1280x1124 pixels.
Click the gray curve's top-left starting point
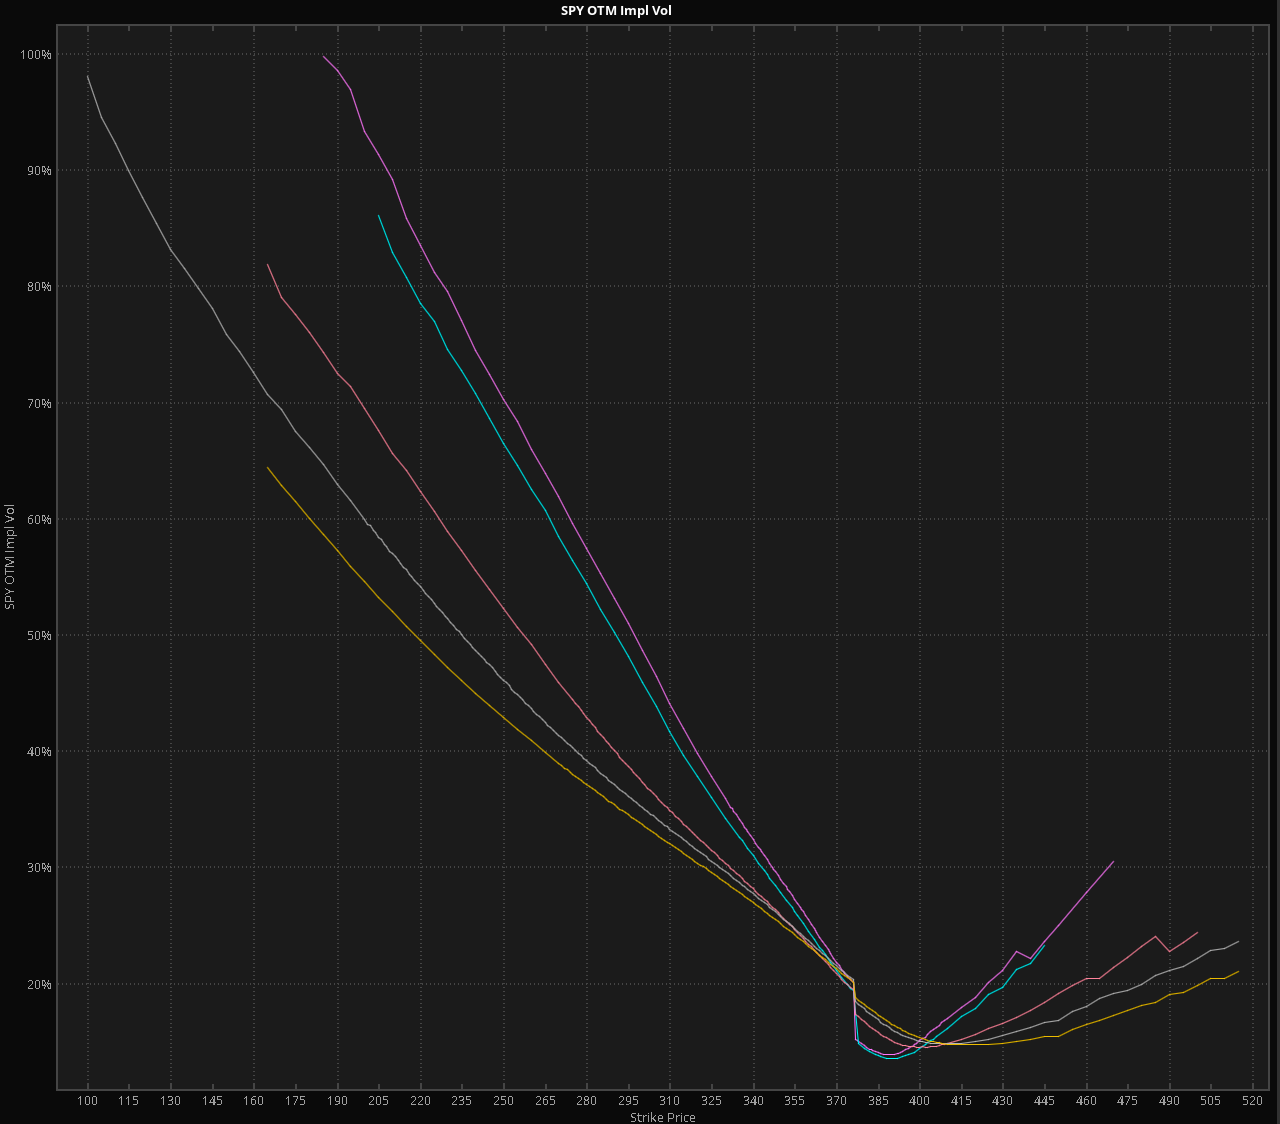coord(88,76)
